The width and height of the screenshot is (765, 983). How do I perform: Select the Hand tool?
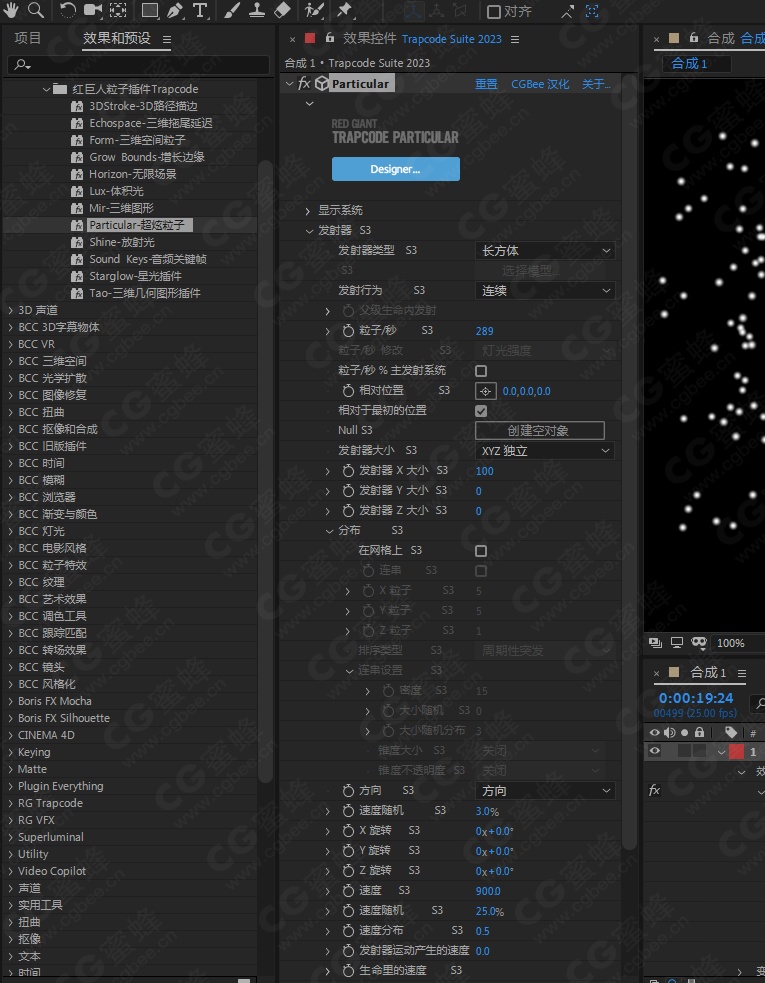point(11,9)
